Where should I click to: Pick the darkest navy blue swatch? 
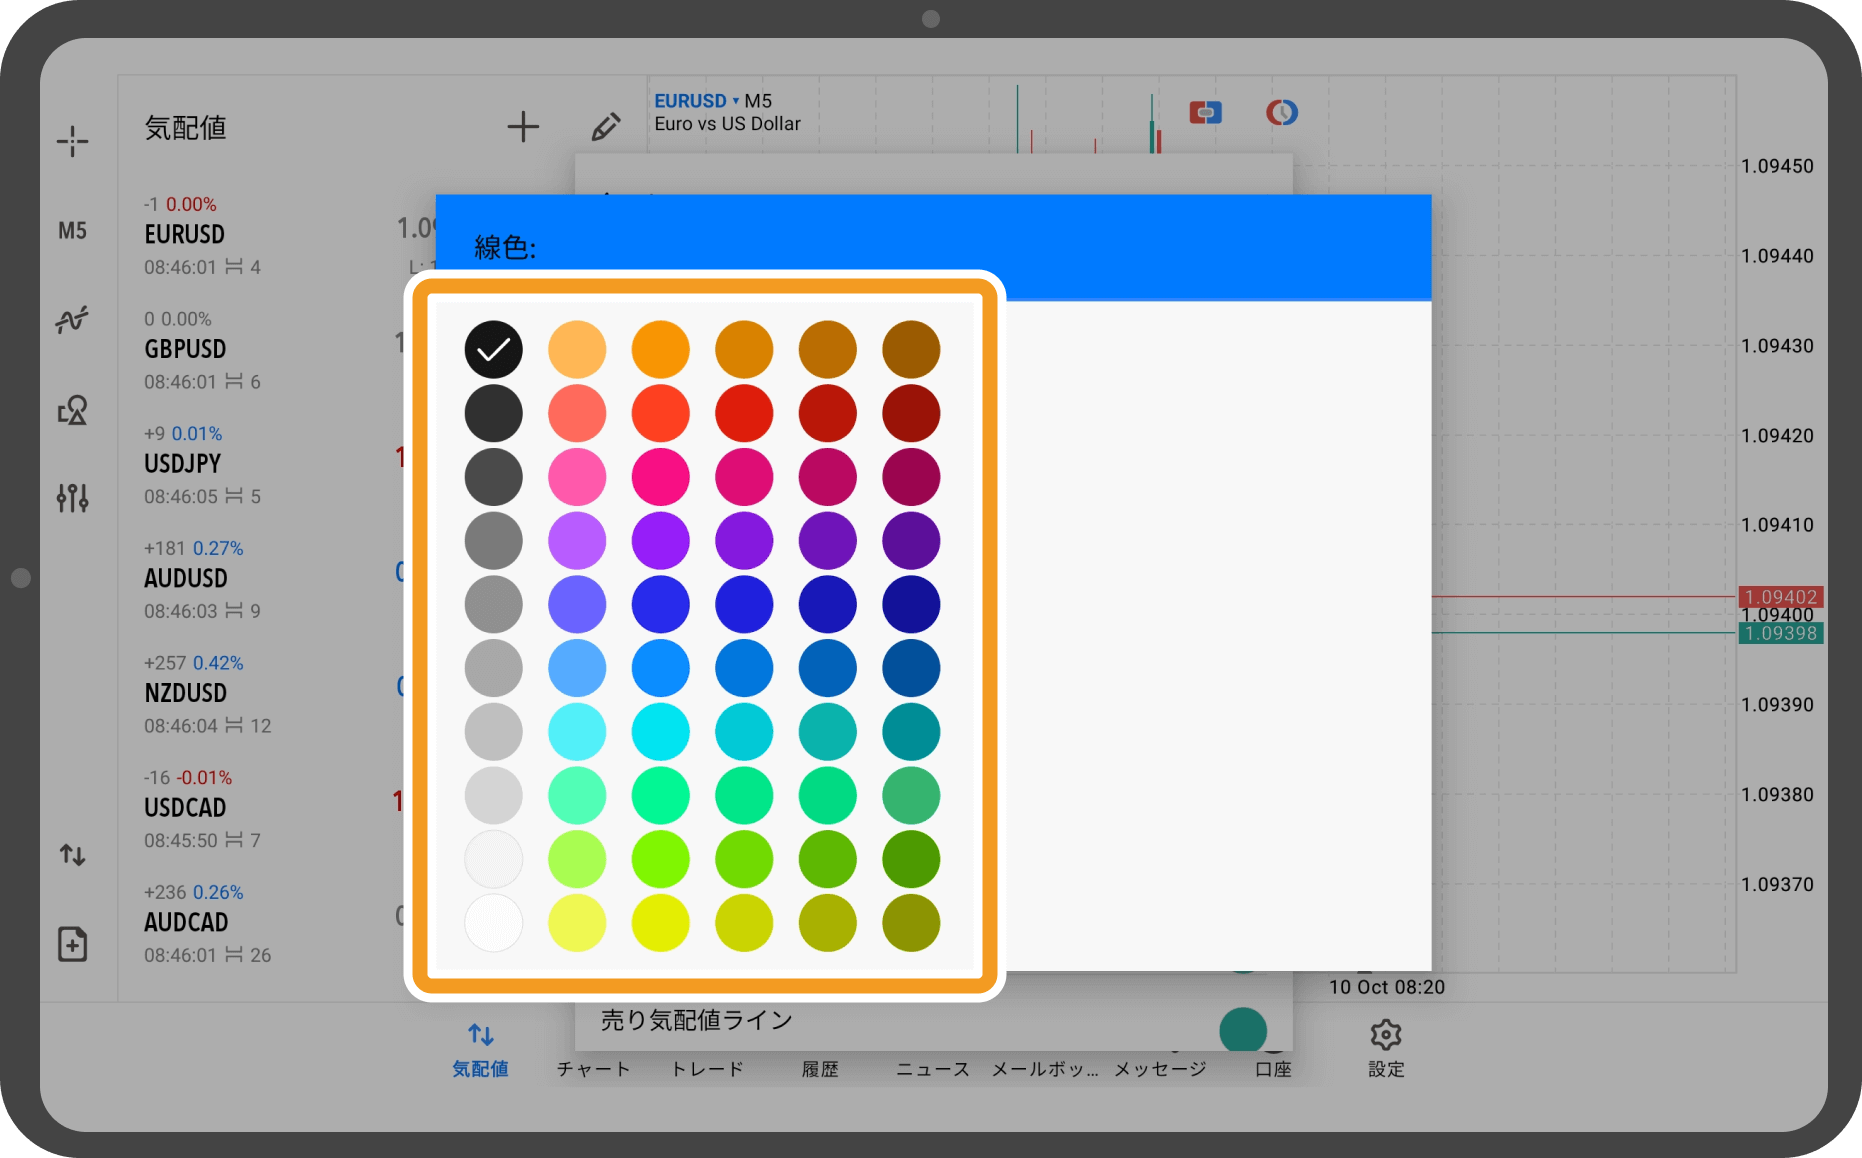click(911, 604)
